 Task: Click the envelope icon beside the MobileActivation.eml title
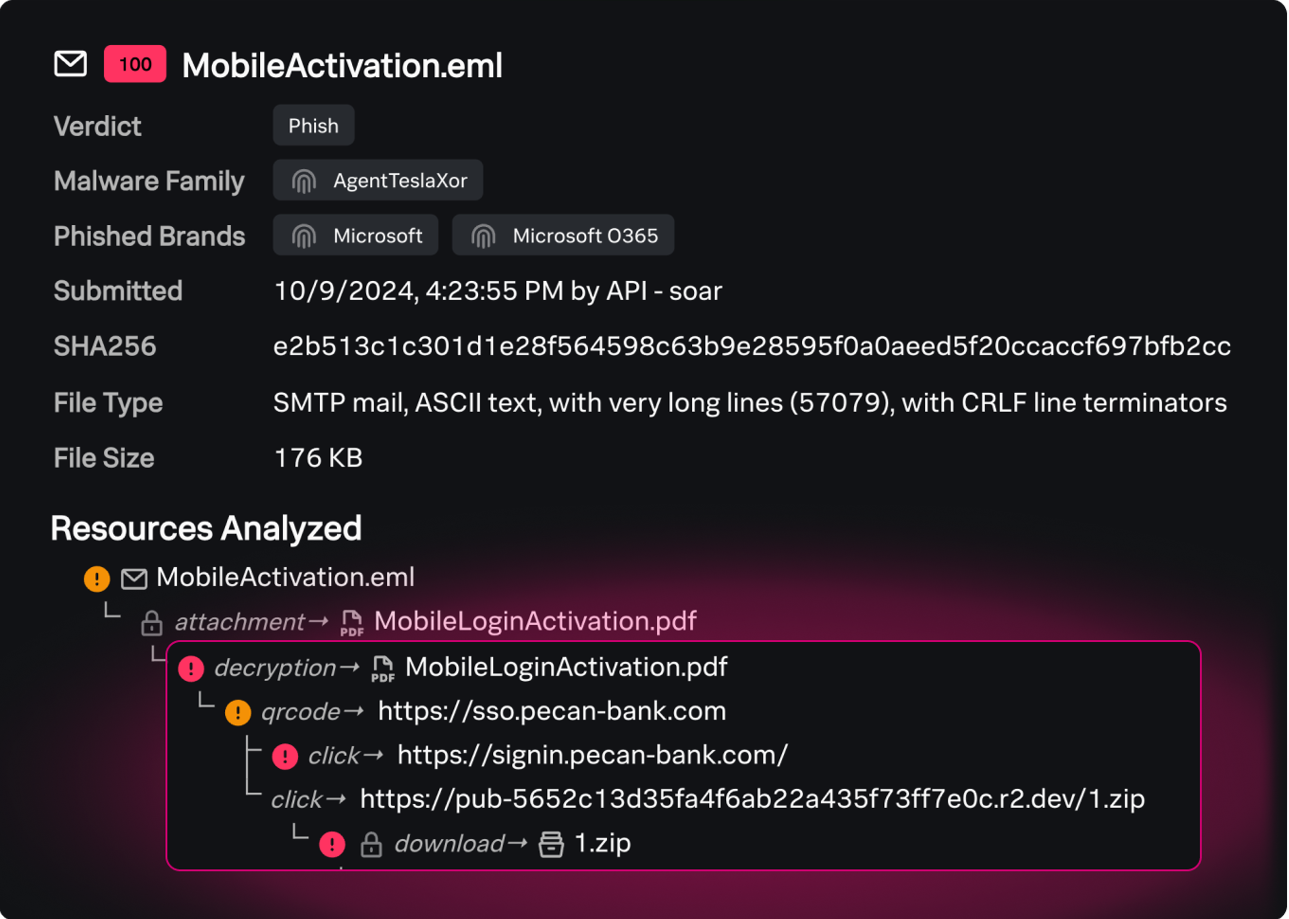coord(70,64)
